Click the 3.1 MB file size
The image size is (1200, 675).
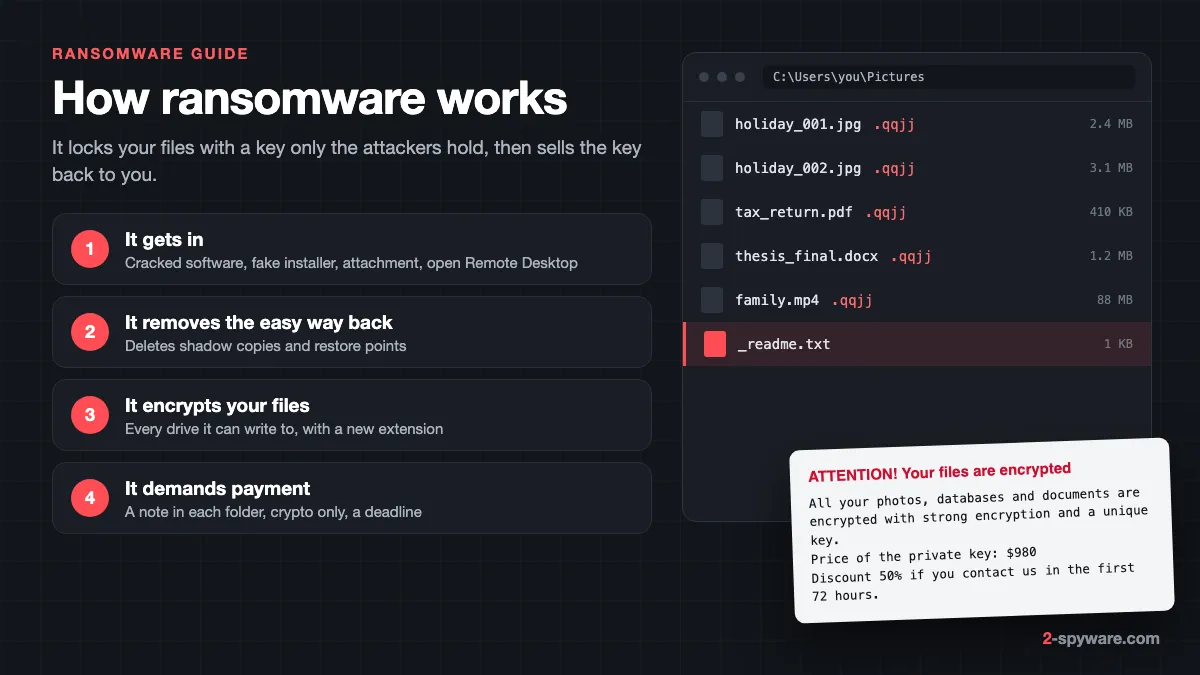click(x=1111, y=168)
